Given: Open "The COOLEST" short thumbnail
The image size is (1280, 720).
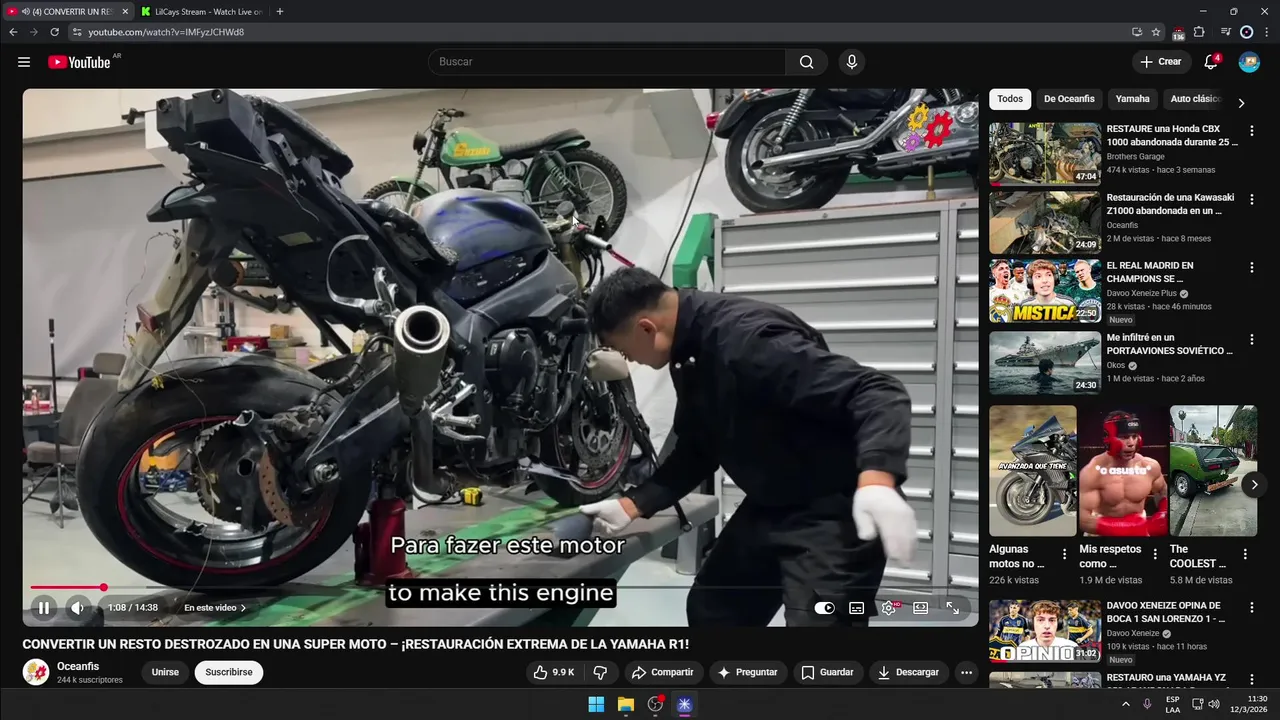Looking at the screenshot, I should [x=1213, y=470].
